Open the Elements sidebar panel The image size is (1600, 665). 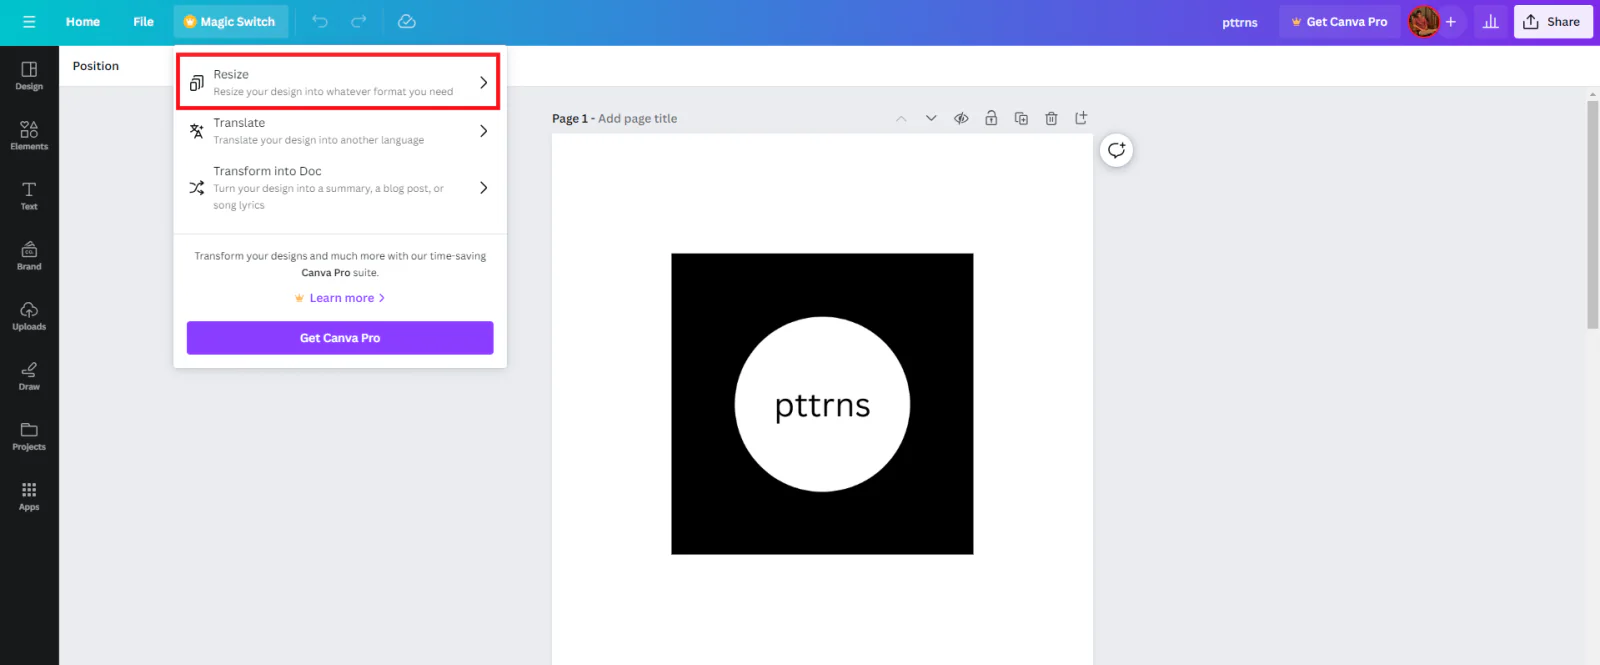click(29, 135)
